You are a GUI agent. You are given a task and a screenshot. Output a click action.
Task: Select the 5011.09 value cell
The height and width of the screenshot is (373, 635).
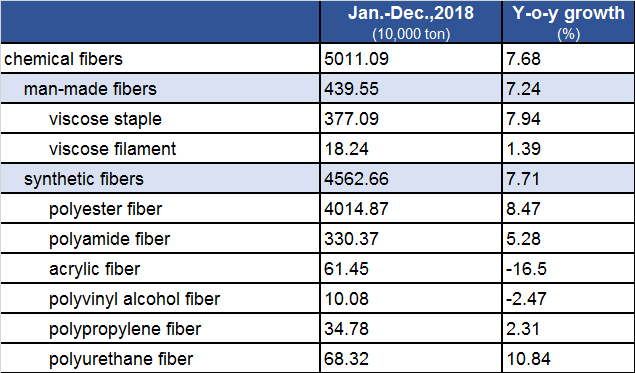coord(411,59)
